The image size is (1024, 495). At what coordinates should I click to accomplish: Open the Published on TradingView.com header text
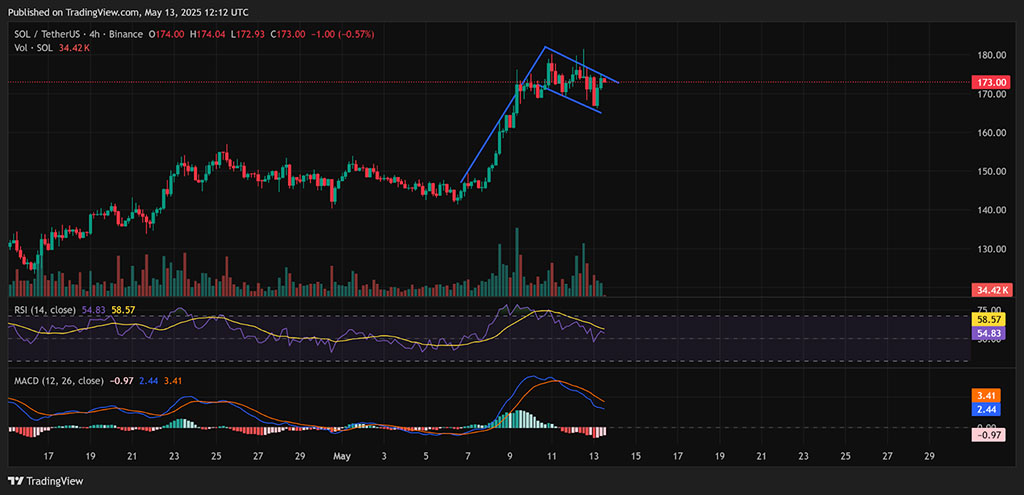coord(129,12)
